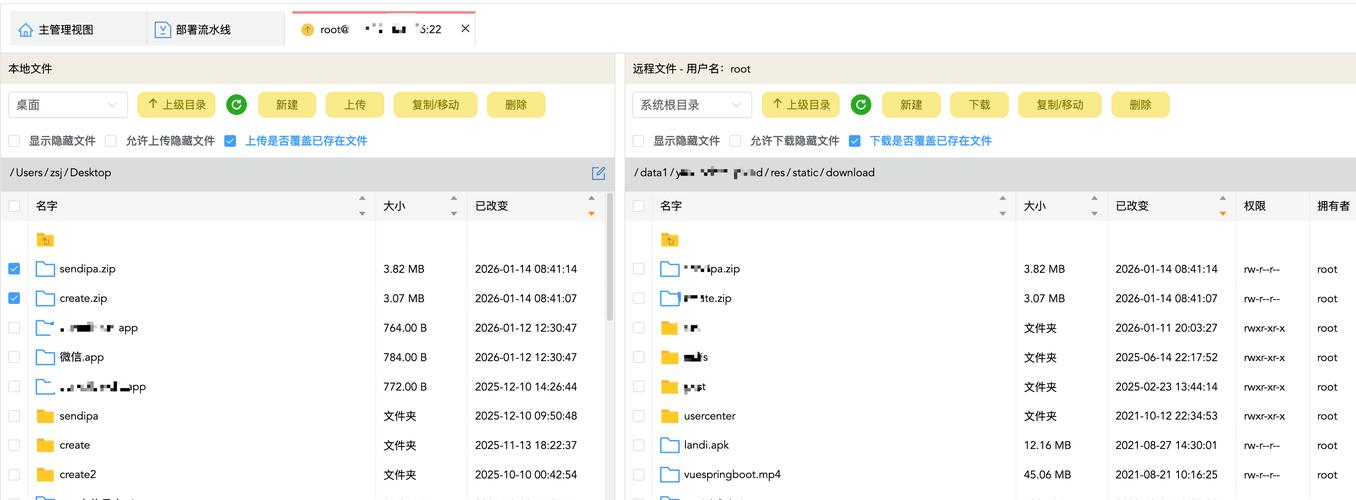Select the vuespringboot.mp4 file name

732,475
